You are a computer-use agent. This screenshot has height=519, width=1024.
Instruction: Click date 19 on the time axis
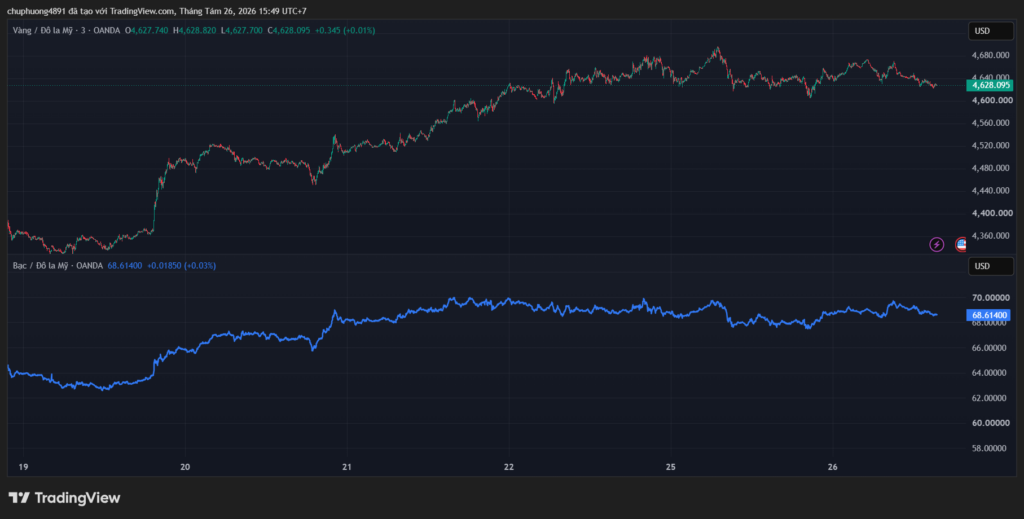(24, 467)
